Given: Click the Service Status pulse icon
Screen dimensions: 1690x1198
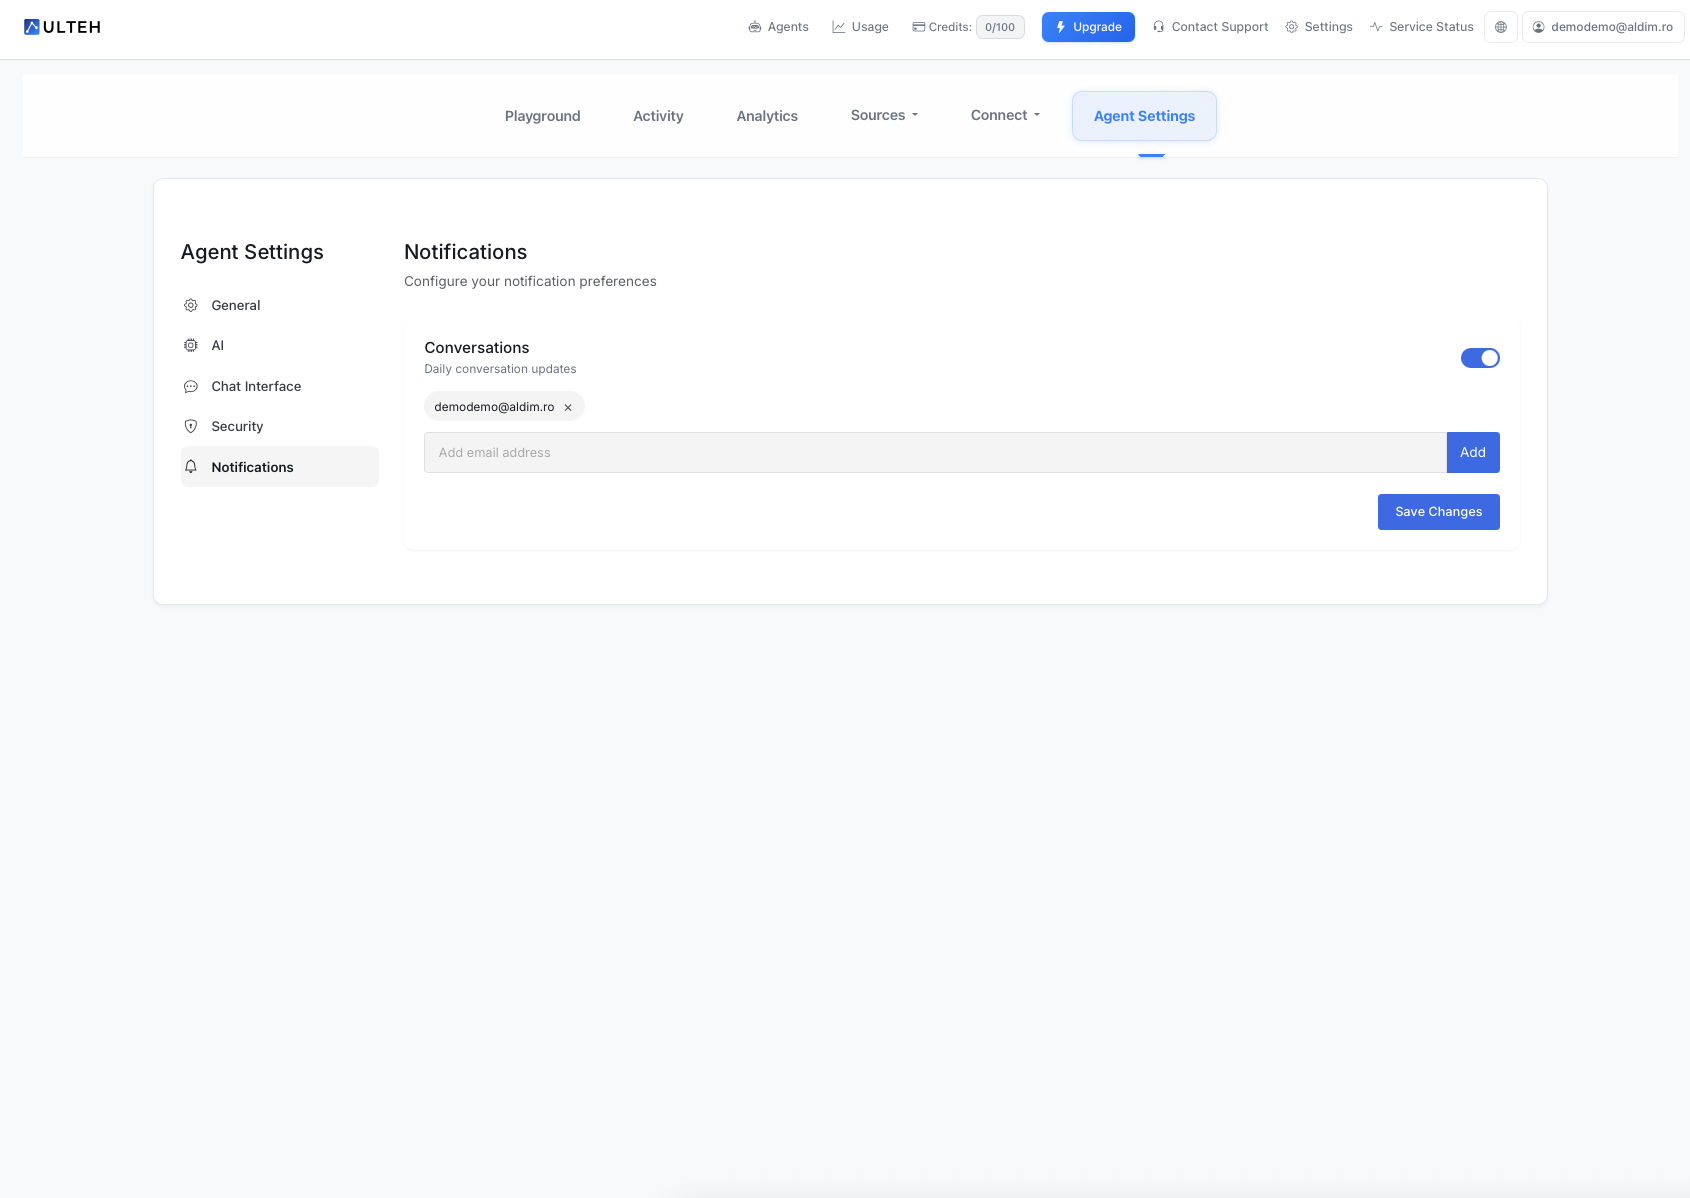Looking at the screenshot, I should tap(1376, 27).
